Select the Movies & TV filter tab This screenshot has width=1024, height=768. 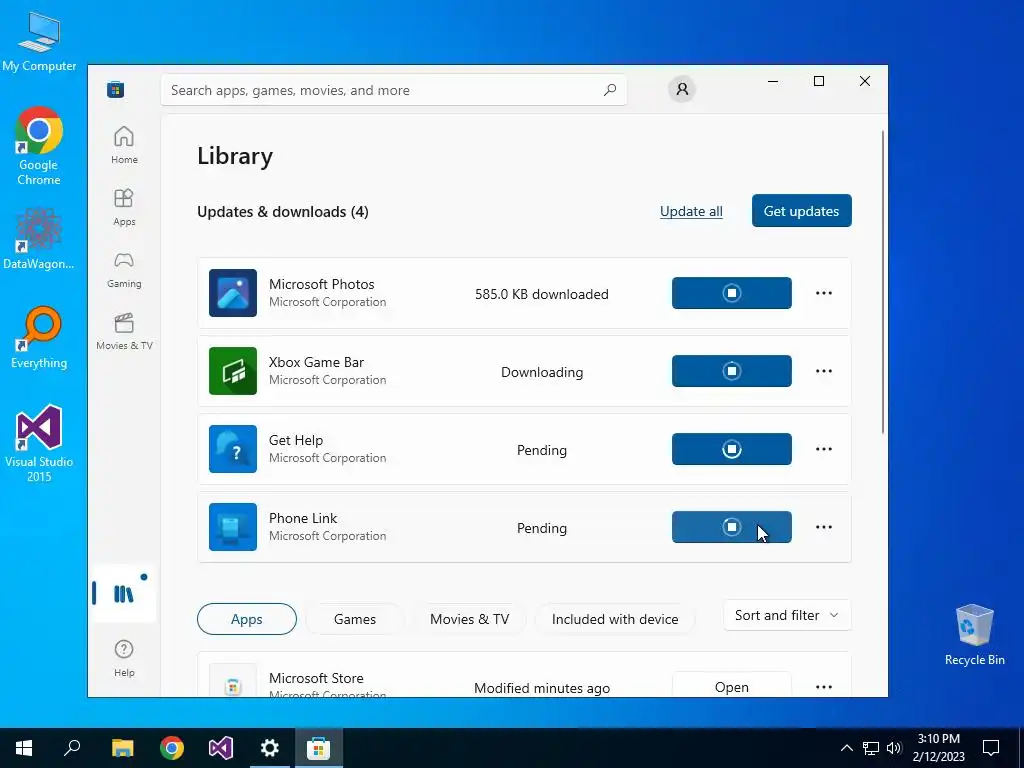pos(470,619)
